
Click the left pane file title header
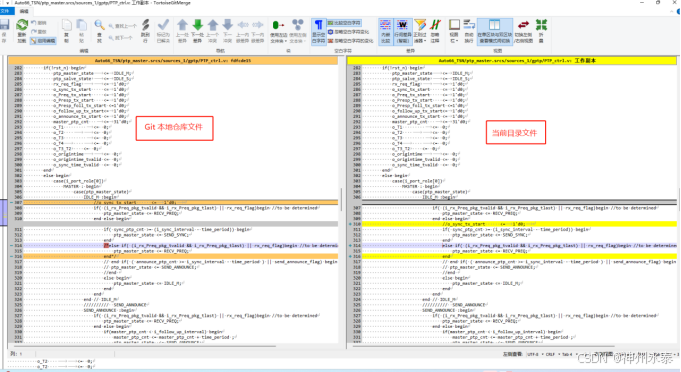coord(173,61)
